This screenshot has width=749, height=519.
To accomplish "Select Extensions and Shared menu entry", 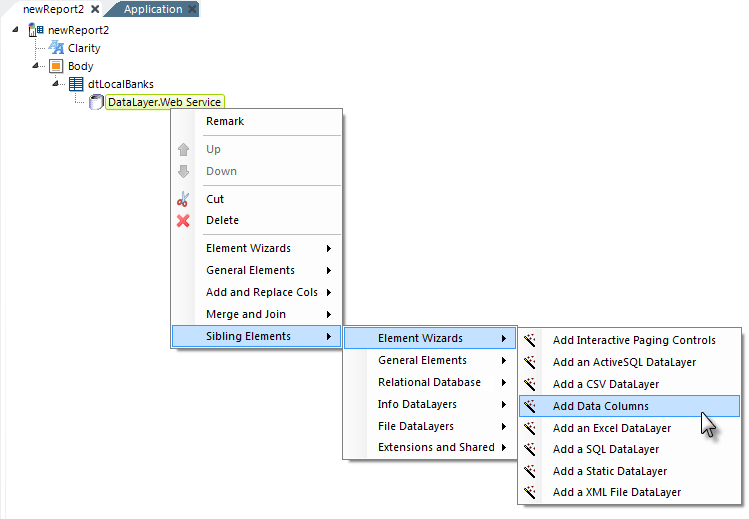I will click(430, 447).
